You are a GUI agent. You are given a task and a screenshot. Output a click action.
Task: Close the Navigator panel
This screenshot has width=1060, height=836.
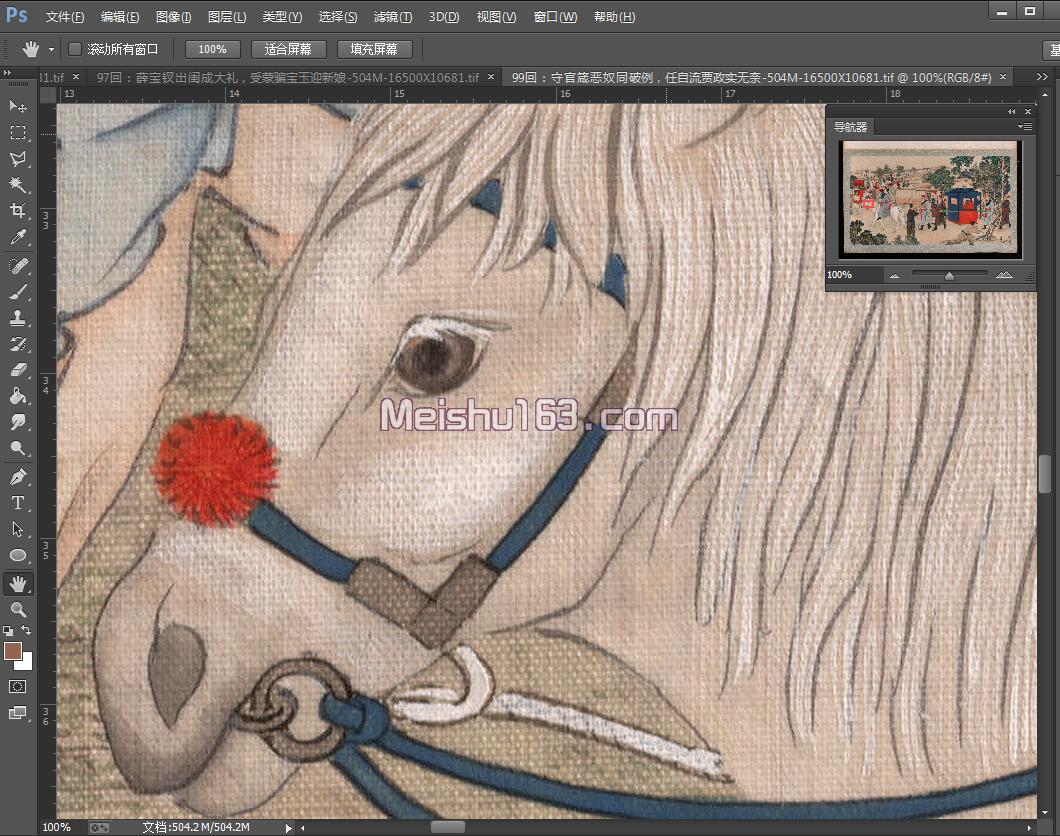[1028, 112]
